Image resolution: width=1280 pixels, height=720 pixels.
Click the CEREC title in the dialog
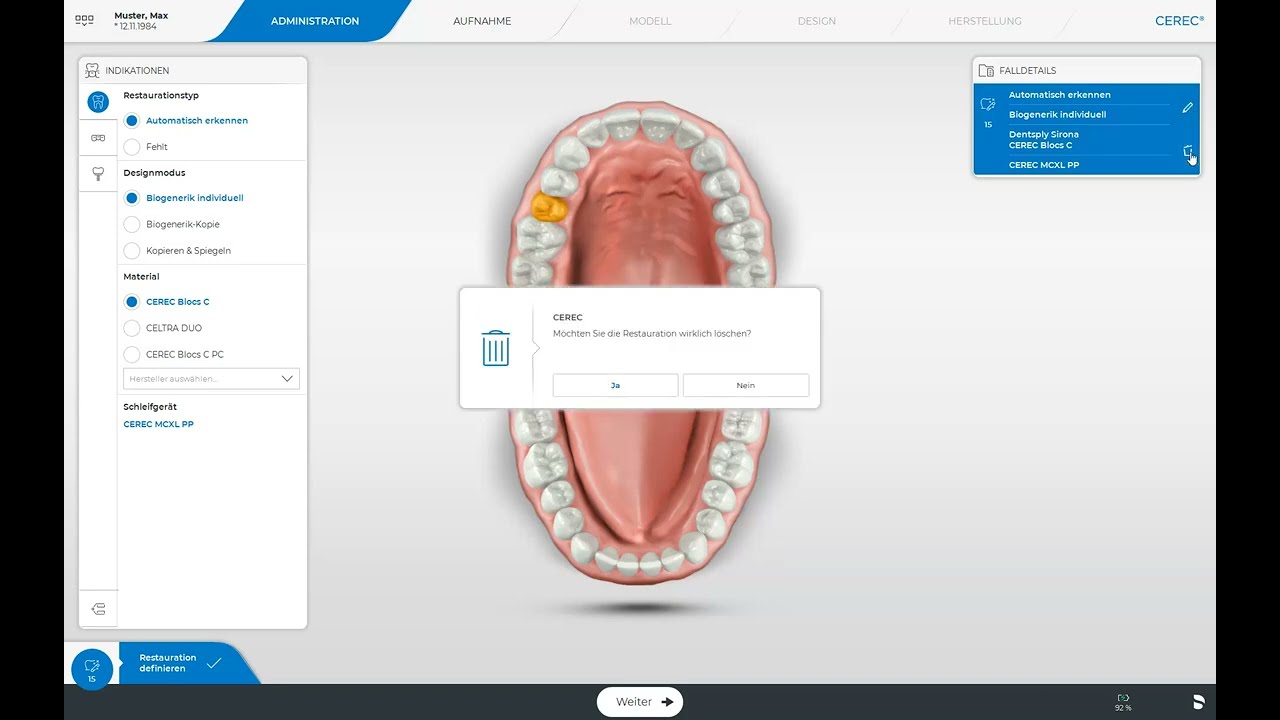click(x=567, y=317)
